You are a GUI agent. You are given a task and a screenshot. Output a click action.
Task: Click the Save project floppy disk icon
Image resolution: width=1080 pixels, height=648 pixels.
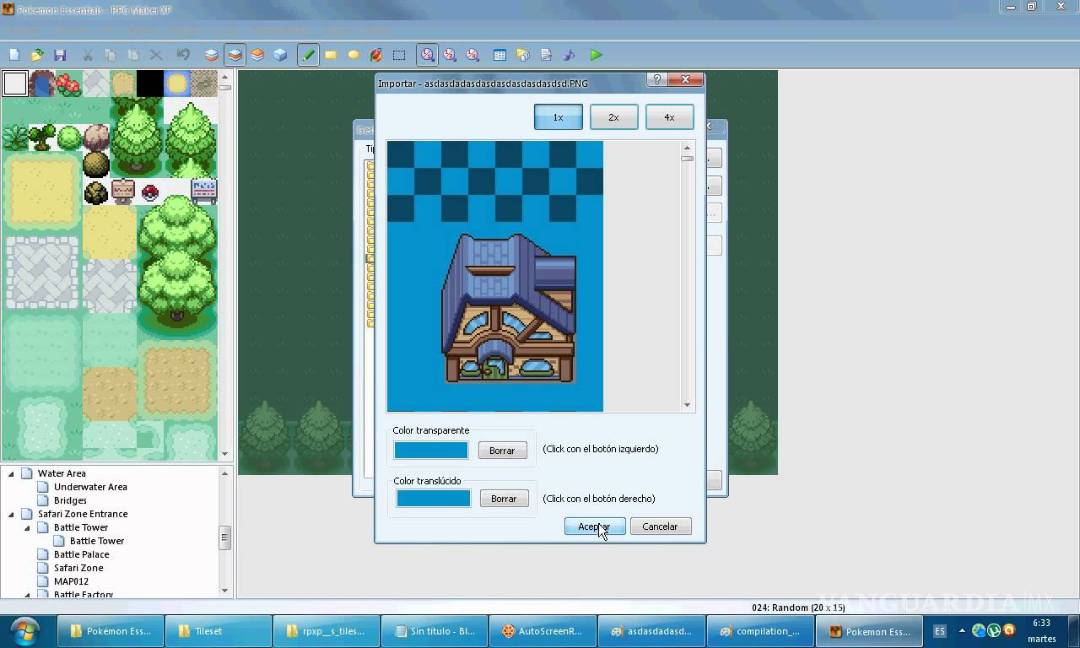[60, 55]
